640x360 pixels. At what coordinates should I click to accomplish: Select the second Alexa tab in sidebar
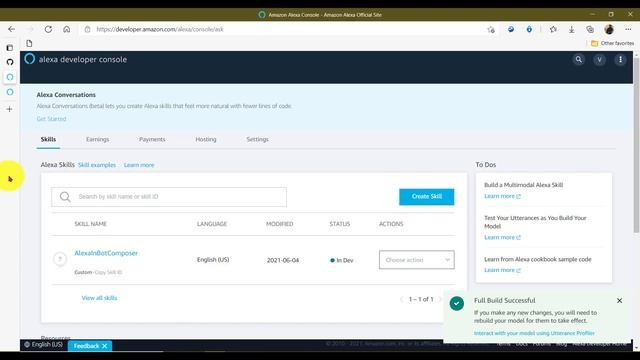(x=10, y=92)
